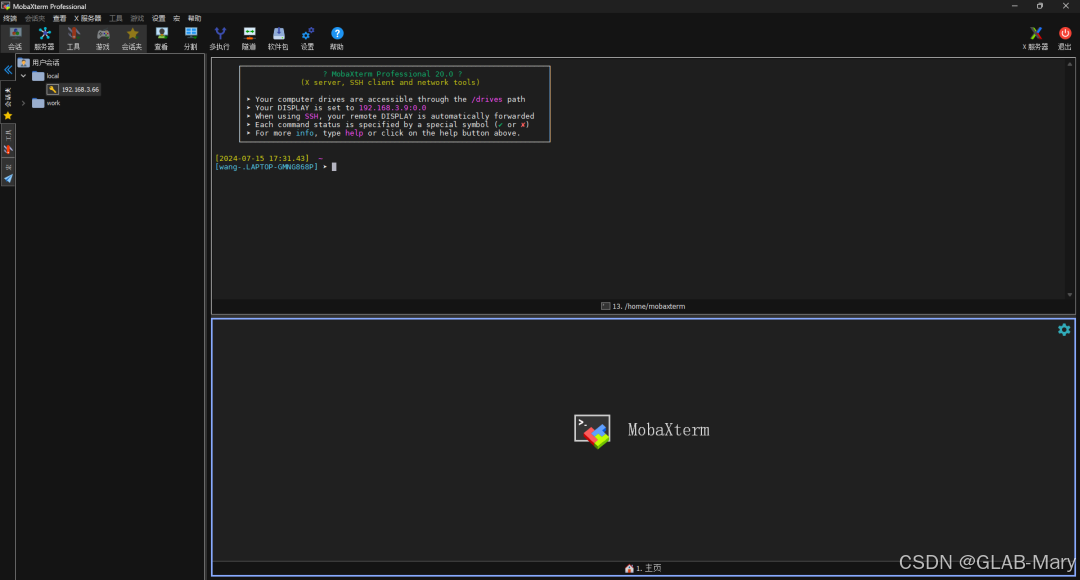Open the 会话夹 menu in the menu bar
1080x580 pixels.
pos(34,19)
